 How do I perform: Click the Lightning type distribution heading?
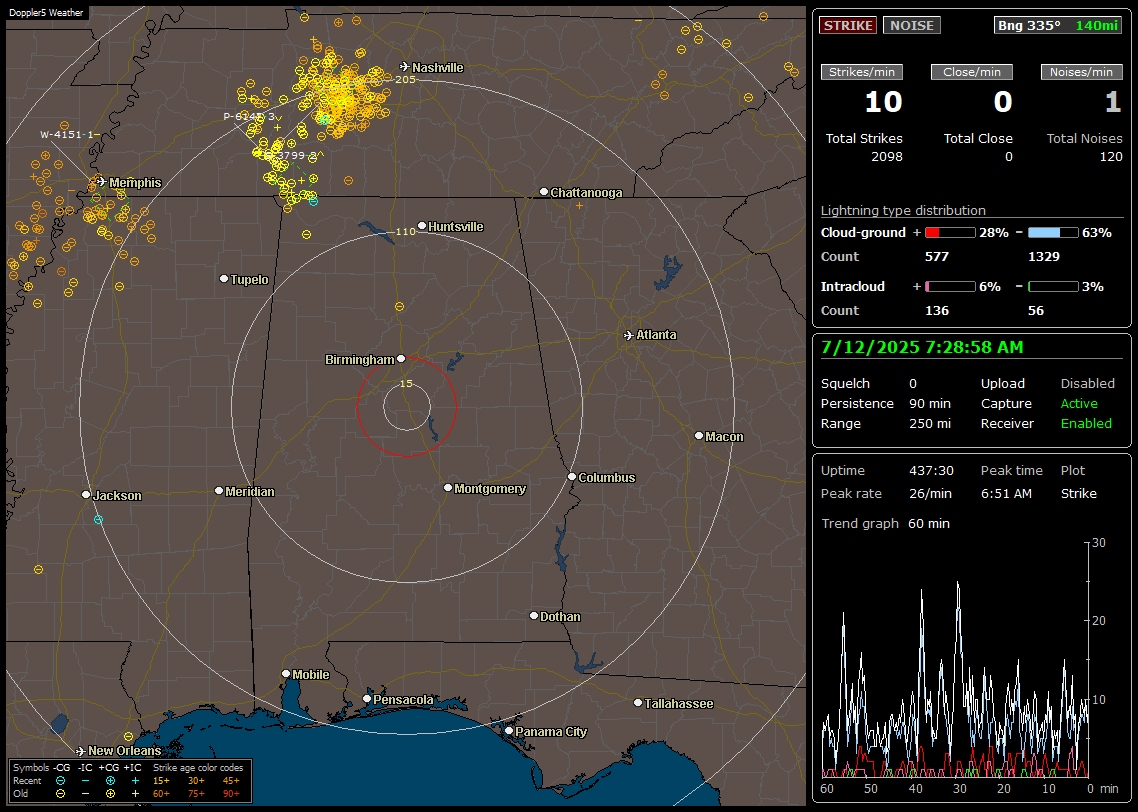[903, 210]
